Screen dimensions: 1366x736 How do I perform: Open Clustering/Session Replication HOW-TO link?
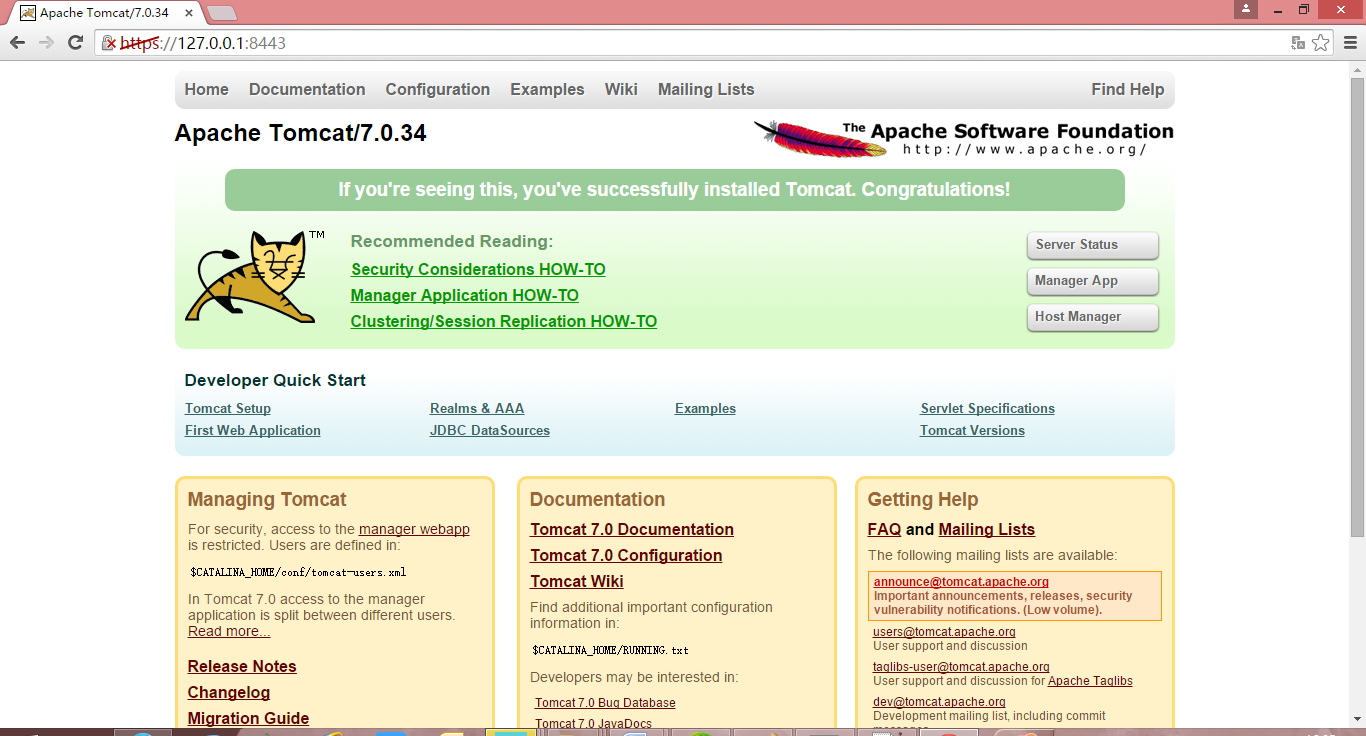pos(504,321)
